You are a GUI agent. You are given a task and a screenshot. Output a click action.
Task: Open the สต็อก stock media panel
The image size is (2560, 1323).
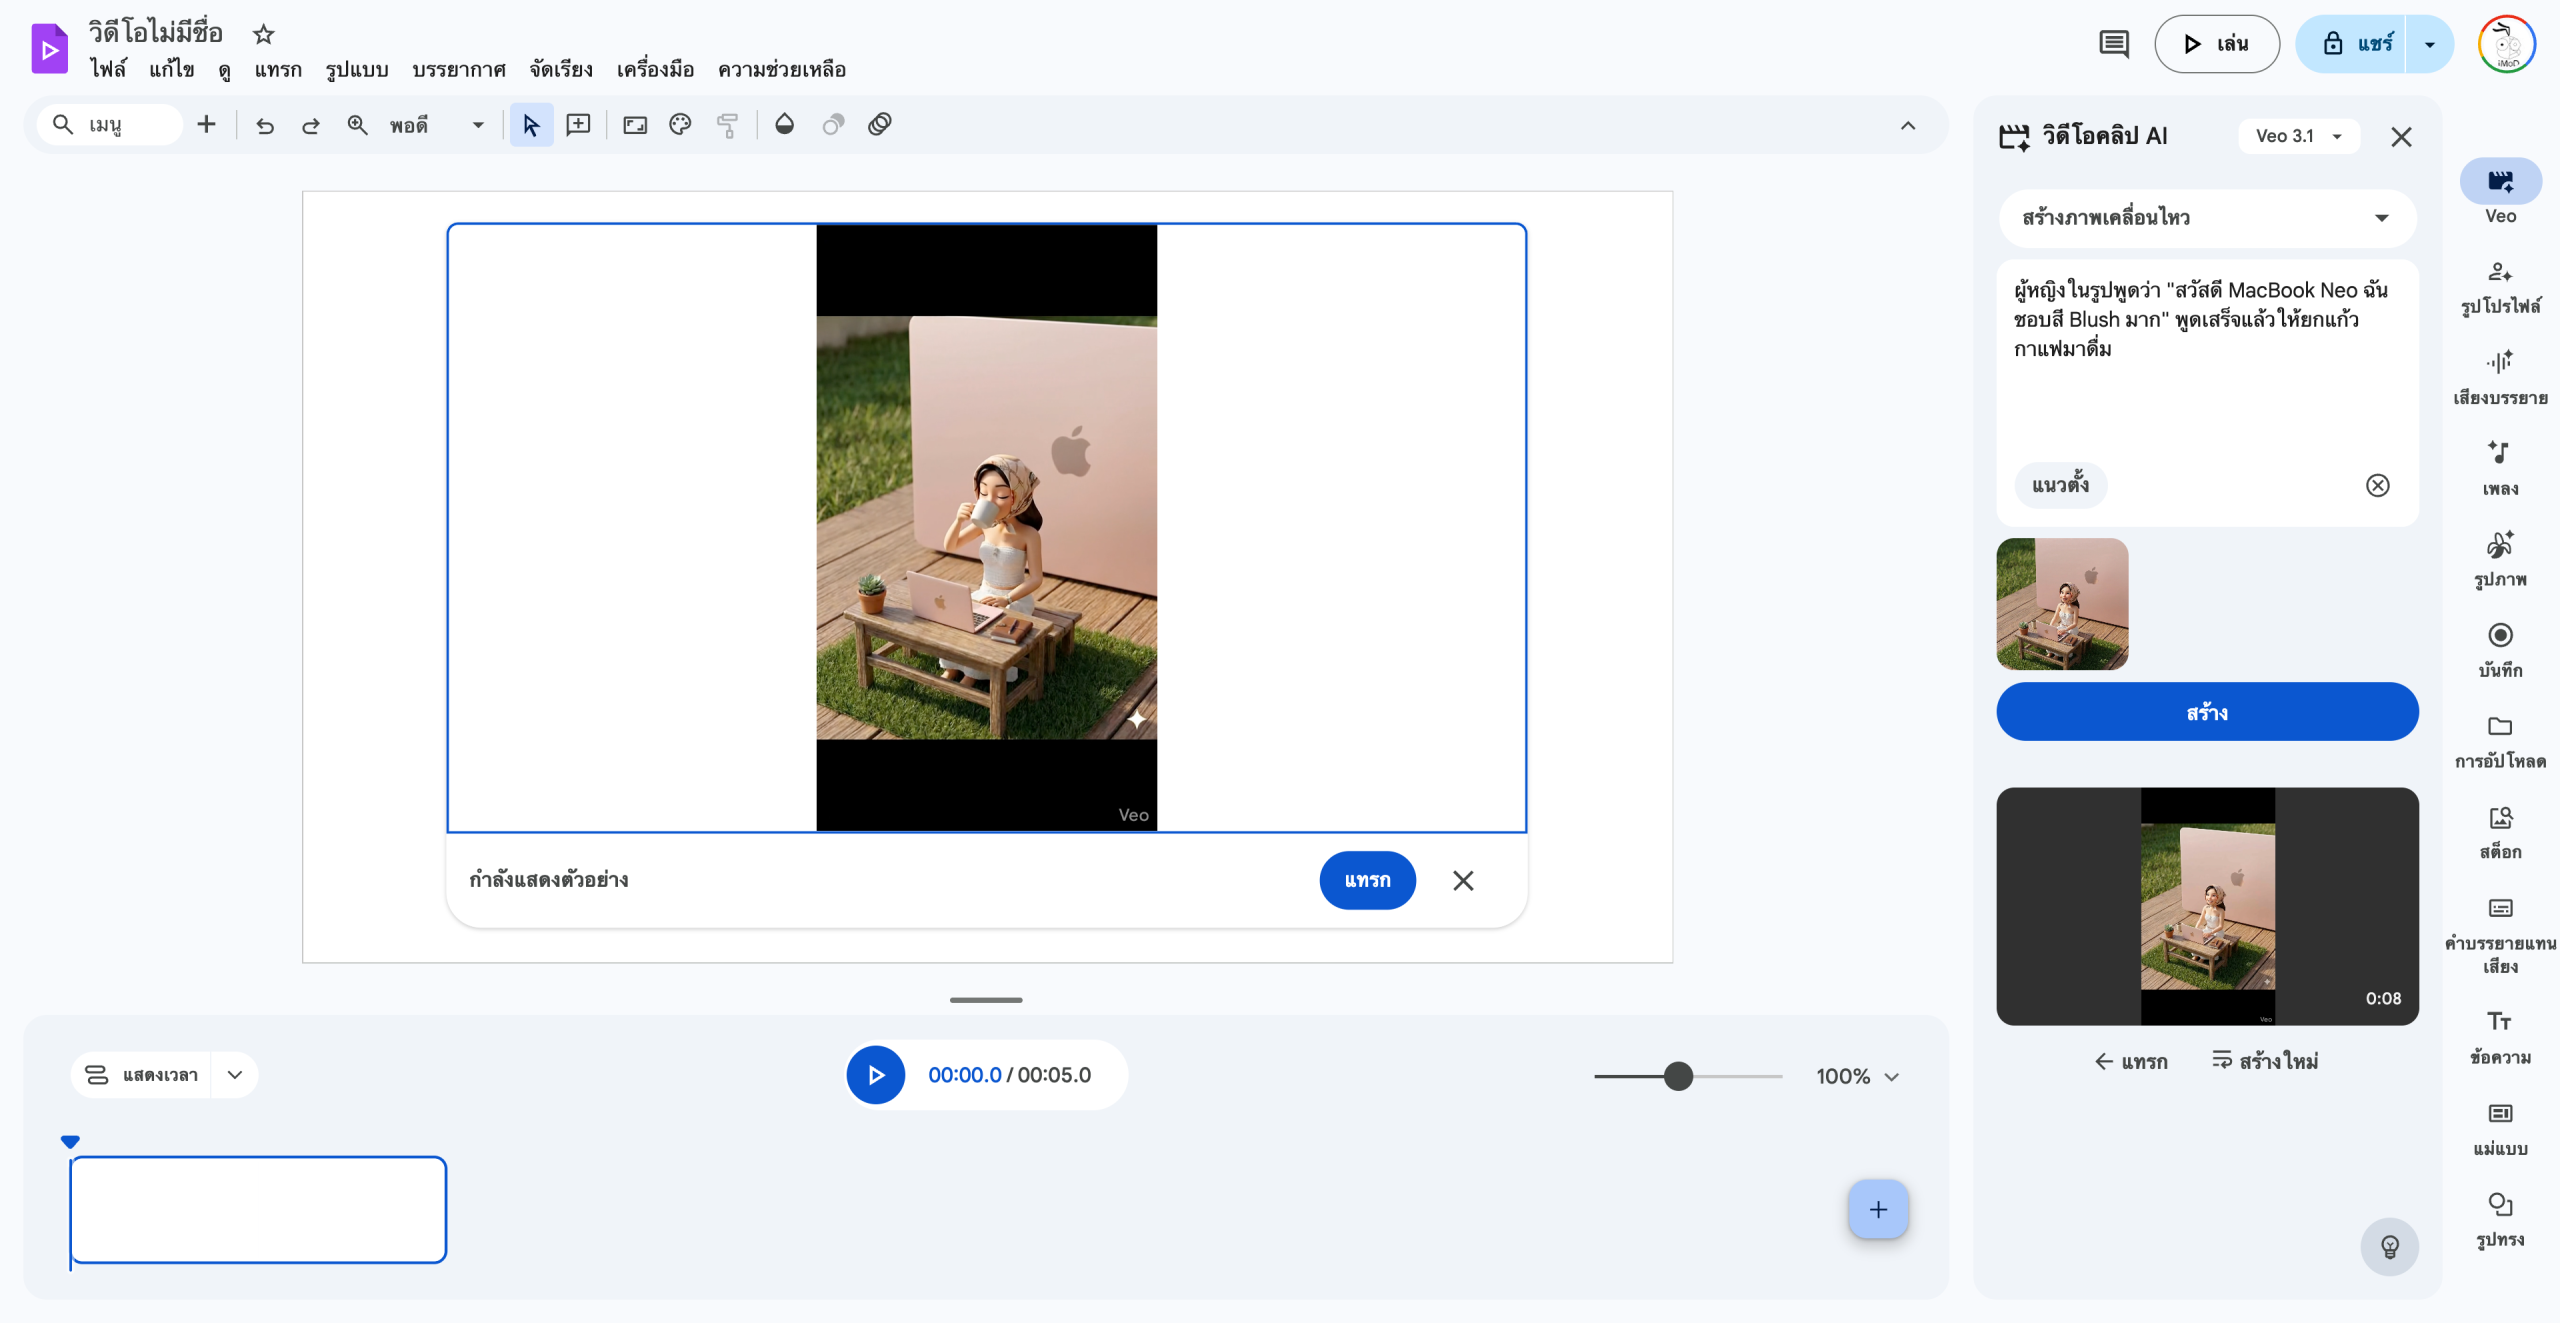[x=2500, y=832]
